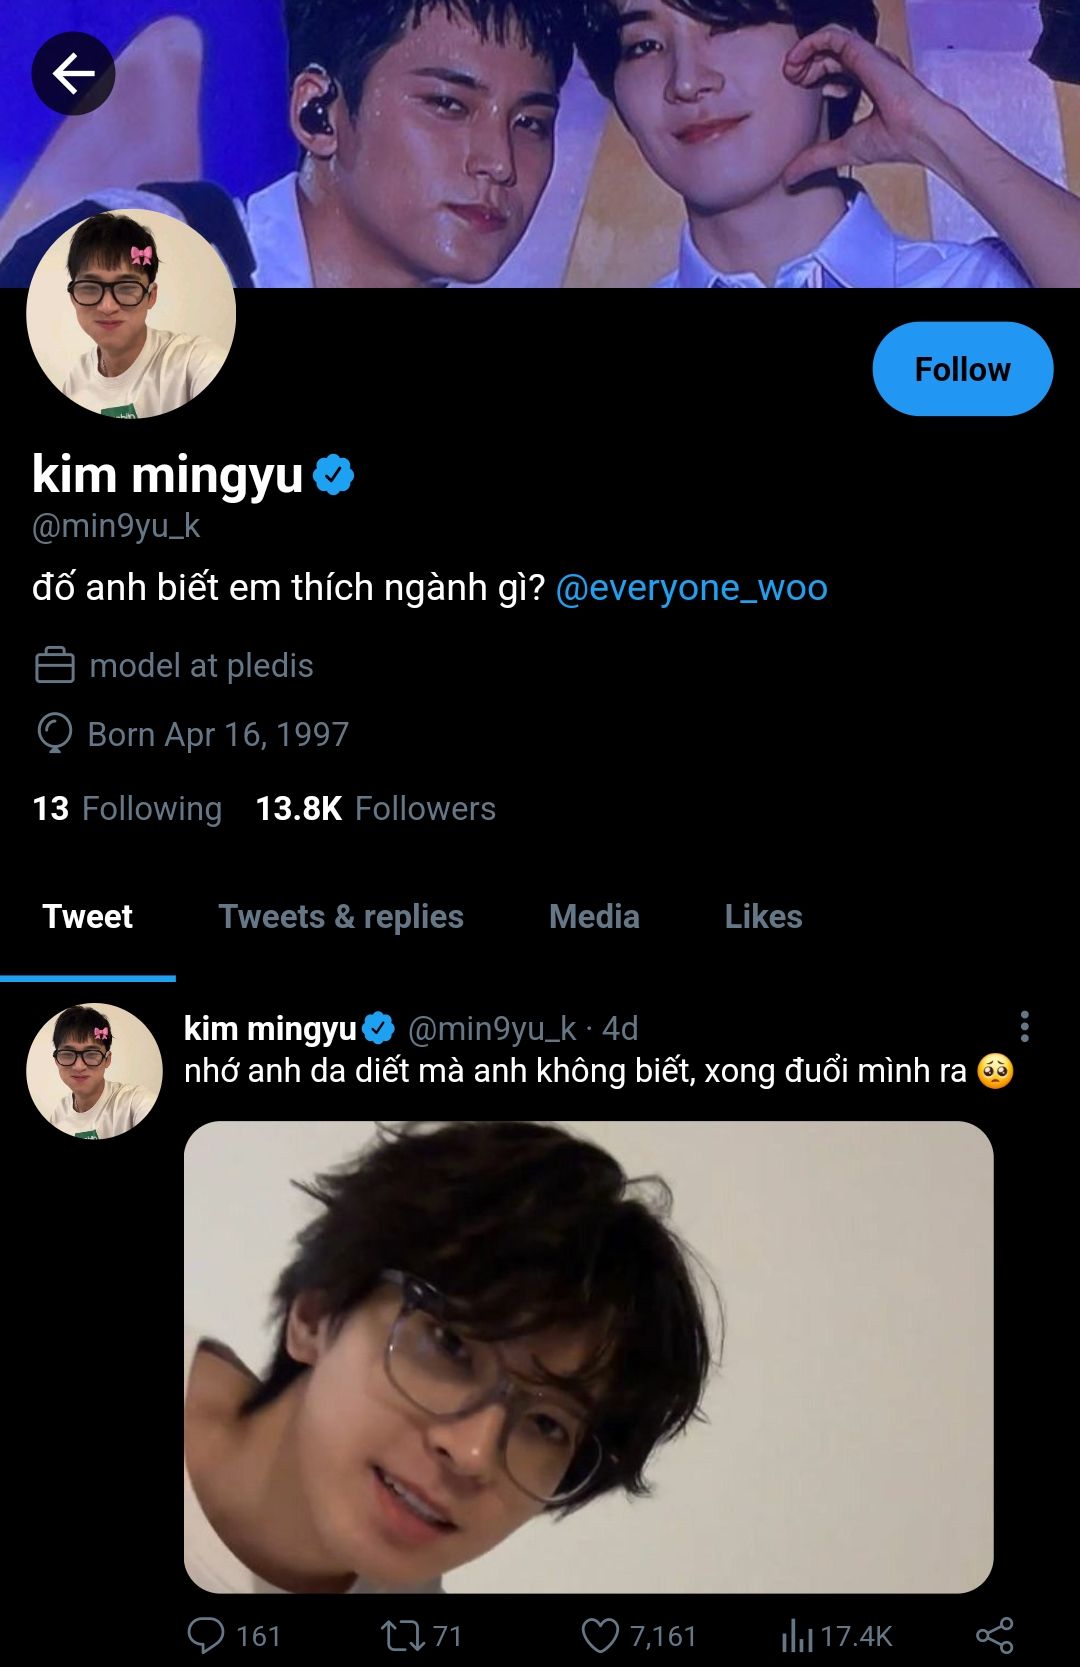Open the large profile avatar picture
The height and width of the screenshot is (1667, 1080).
click(x=131, y=314)
